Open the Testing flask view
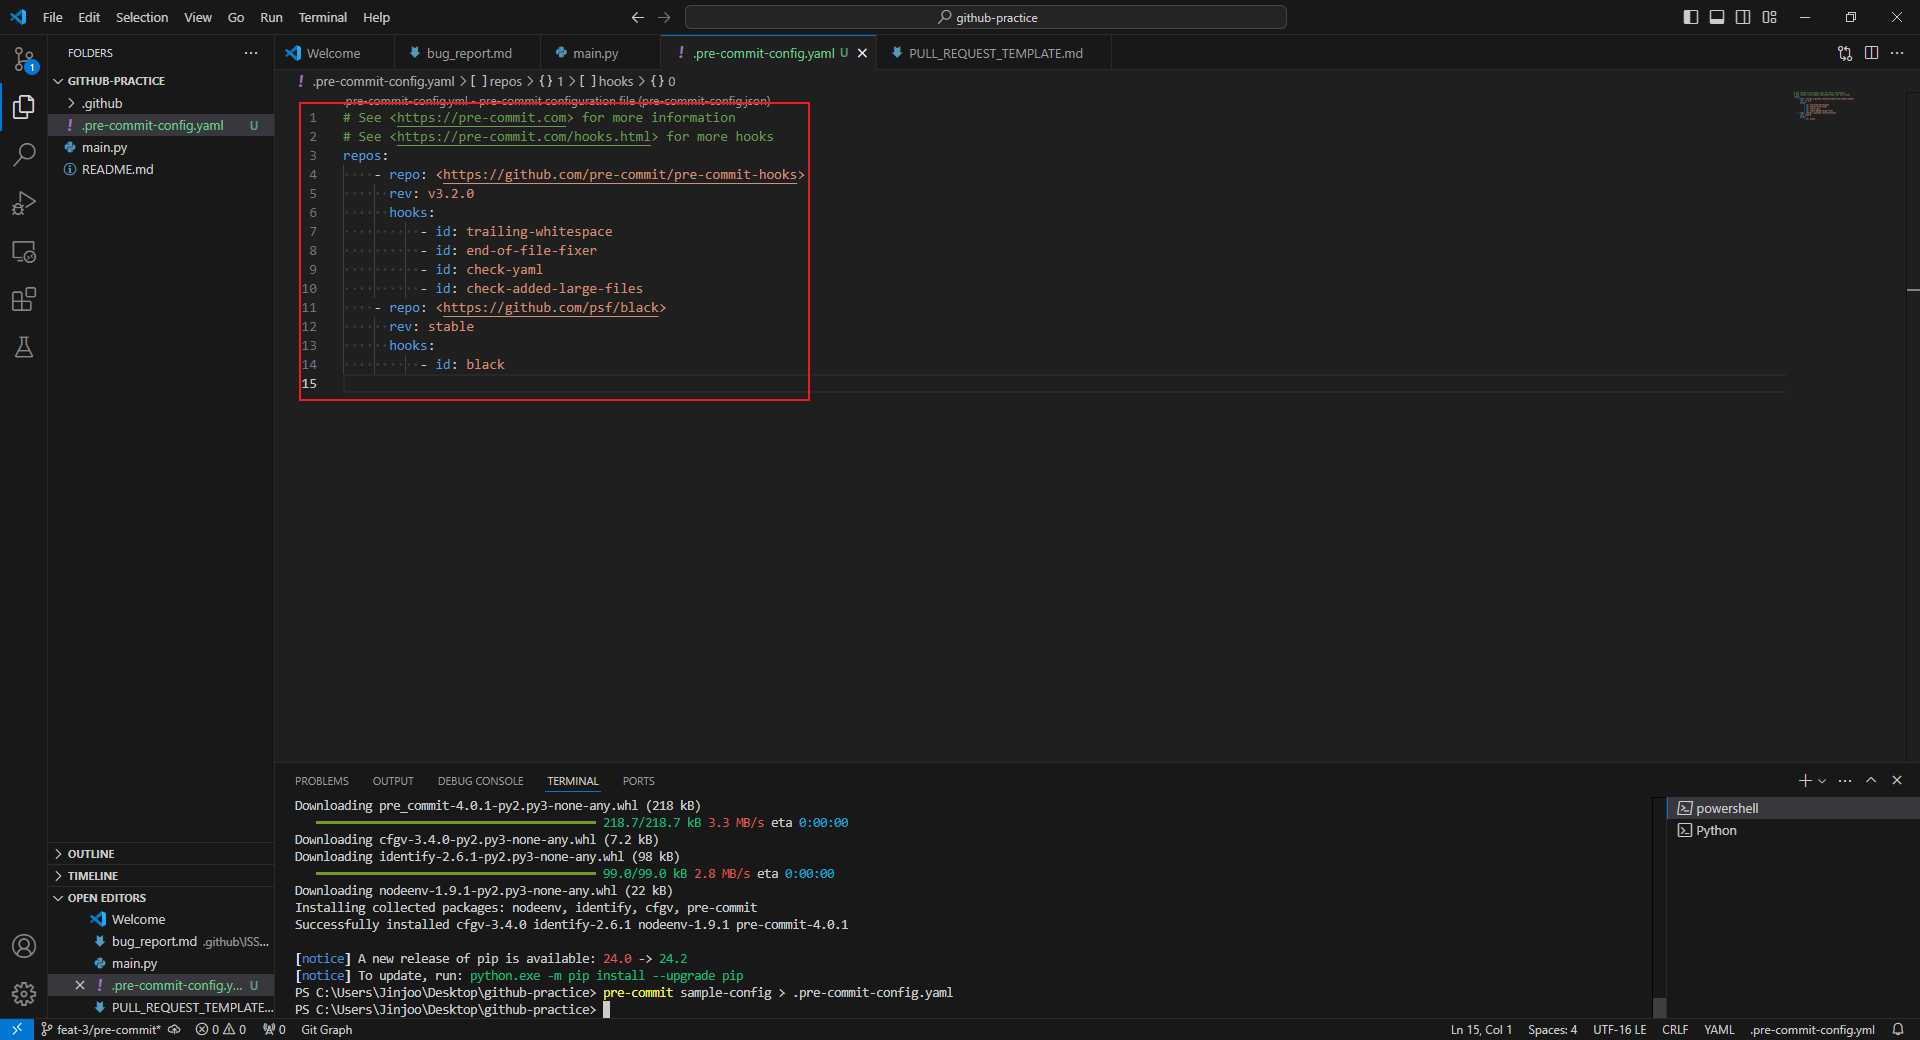 24,347
